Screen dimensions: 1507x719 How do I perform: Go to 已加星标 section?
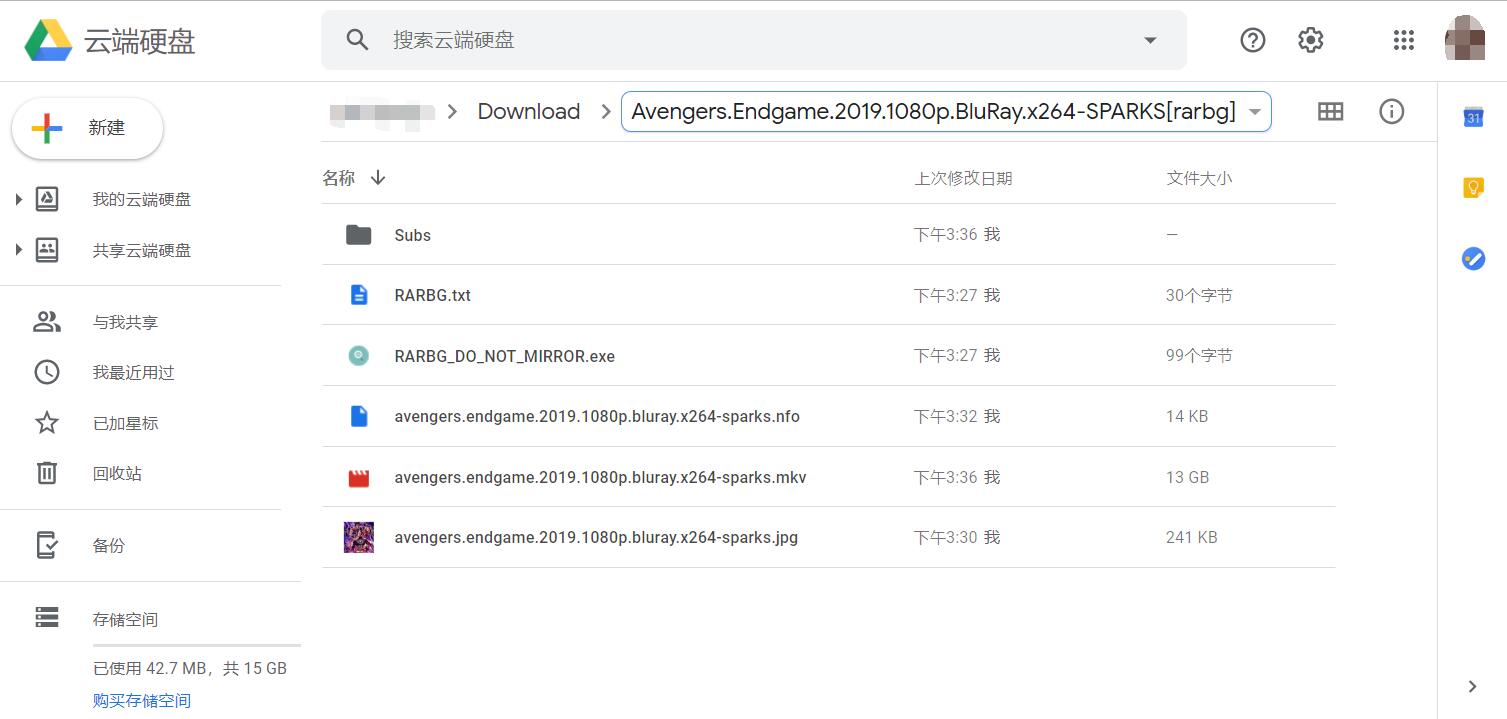[125, 423]
